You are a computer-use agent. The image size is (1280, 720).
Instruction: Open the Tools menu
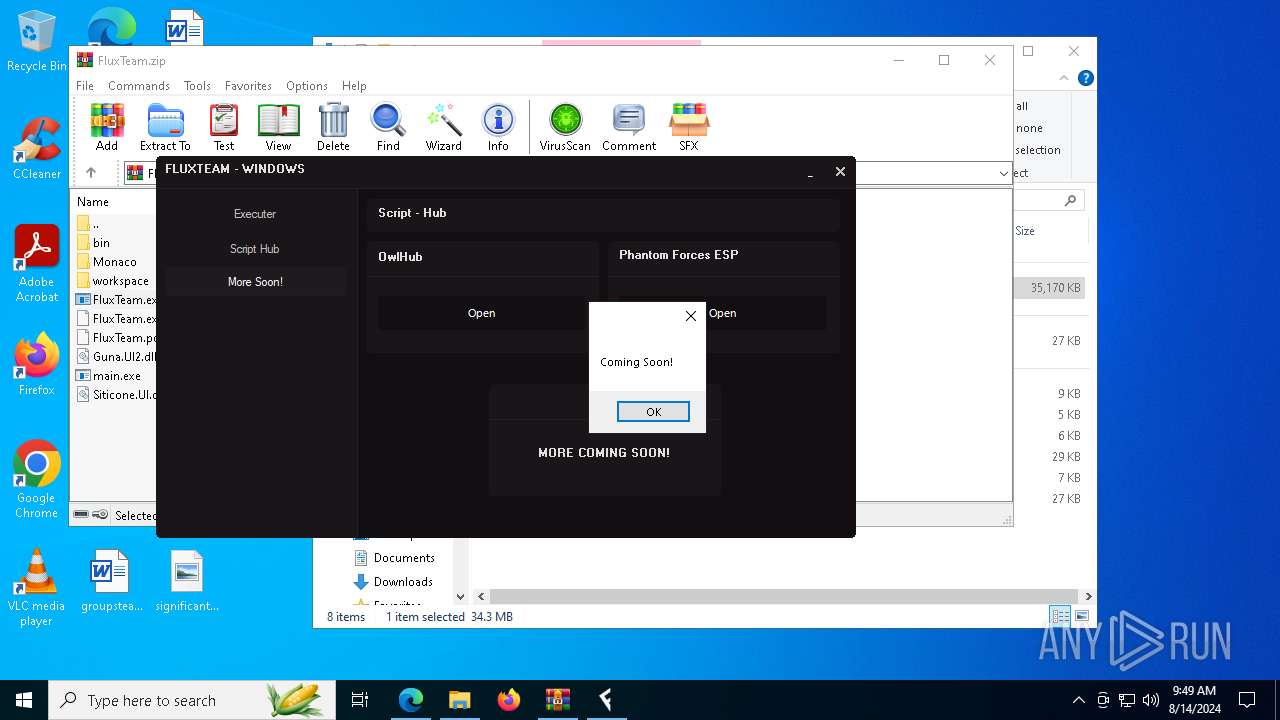coord(197,86)
